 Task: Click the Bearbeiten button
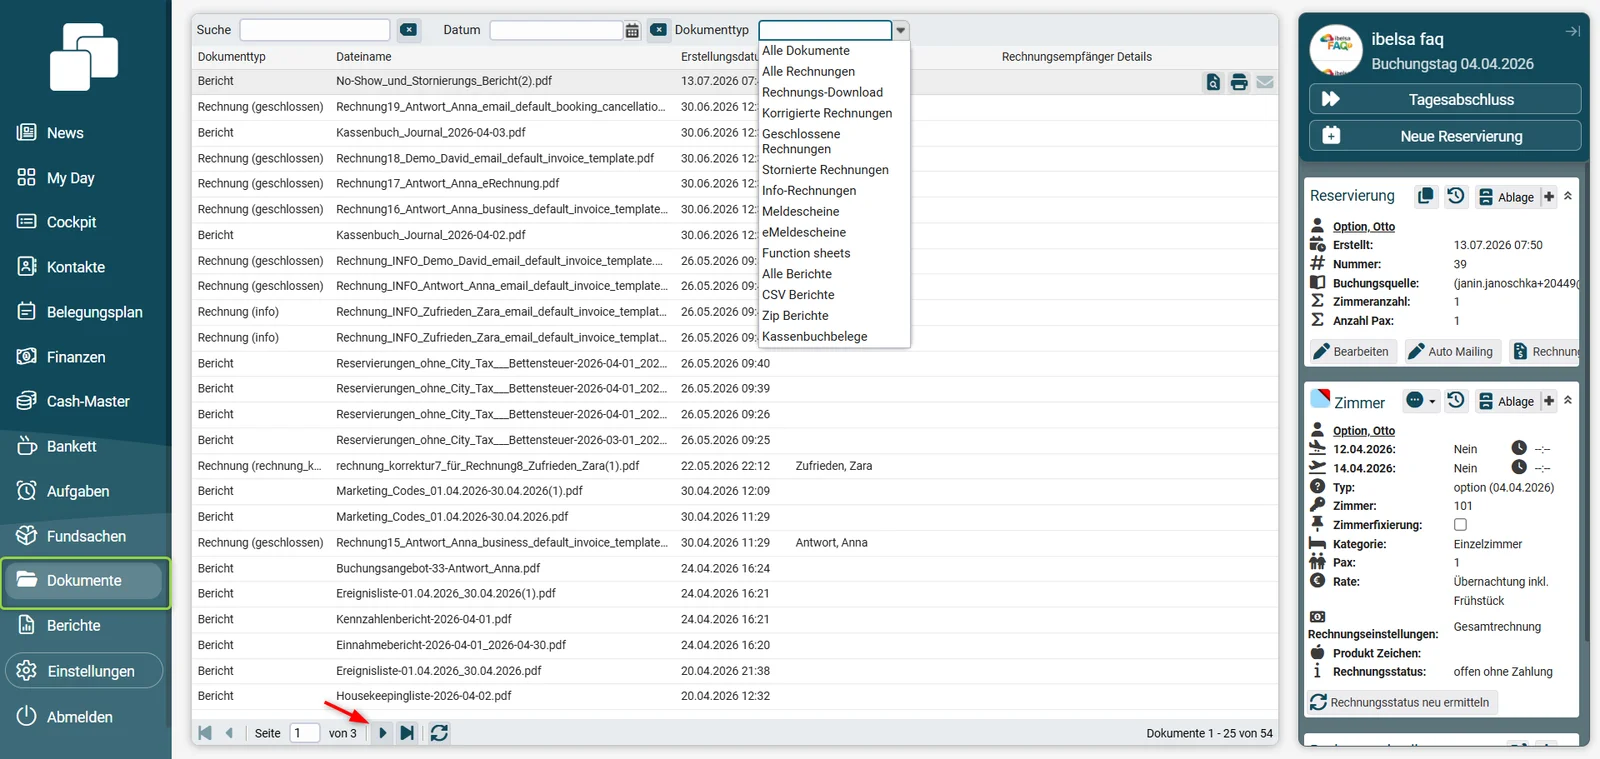click(x=1353, y=352)
